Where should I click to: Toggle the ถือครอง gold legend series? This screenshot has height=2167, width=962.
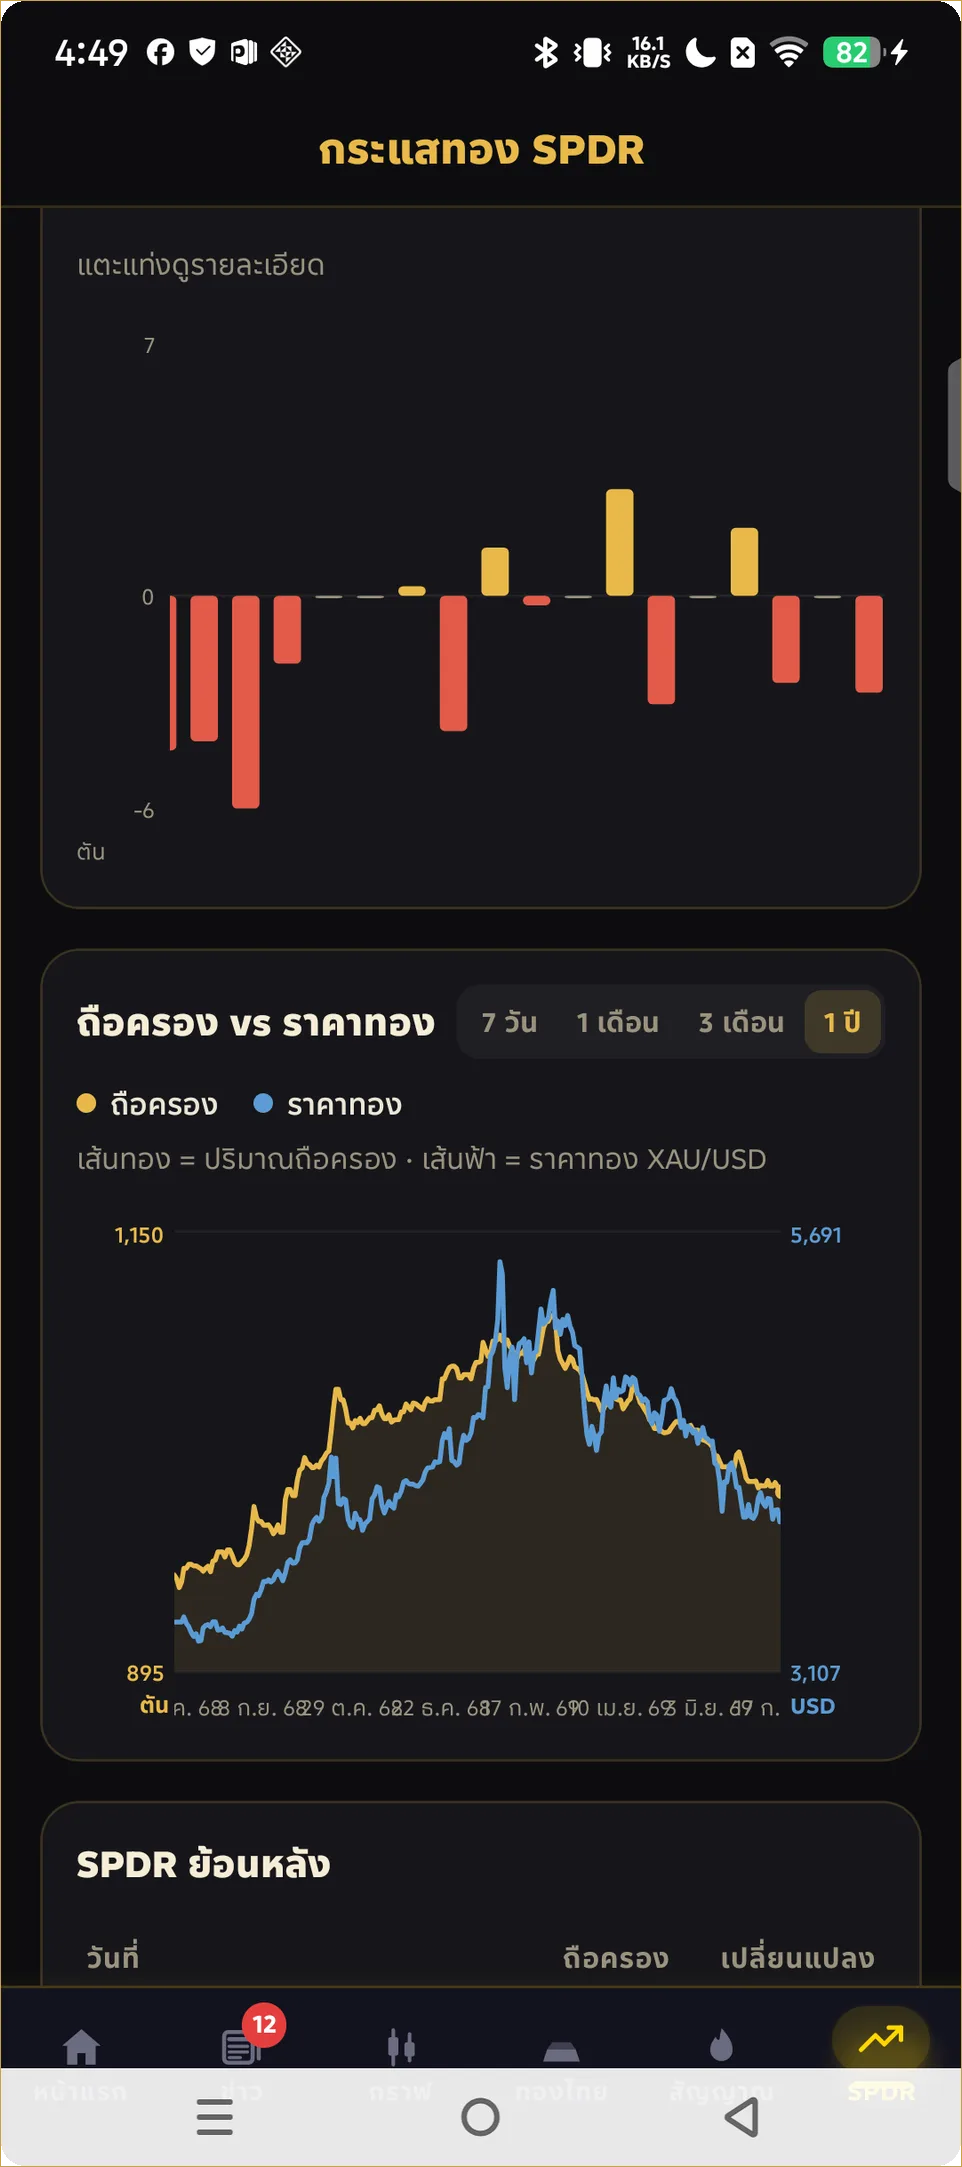point(147,1104)
